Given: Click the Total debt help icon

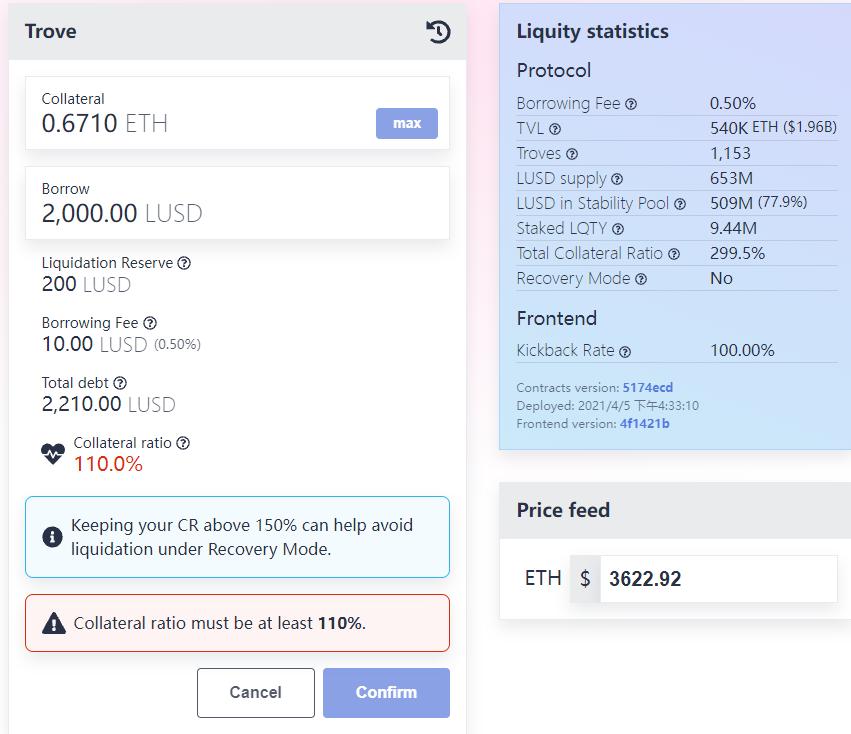Looking at the screenshot, I should coord(120,383).
